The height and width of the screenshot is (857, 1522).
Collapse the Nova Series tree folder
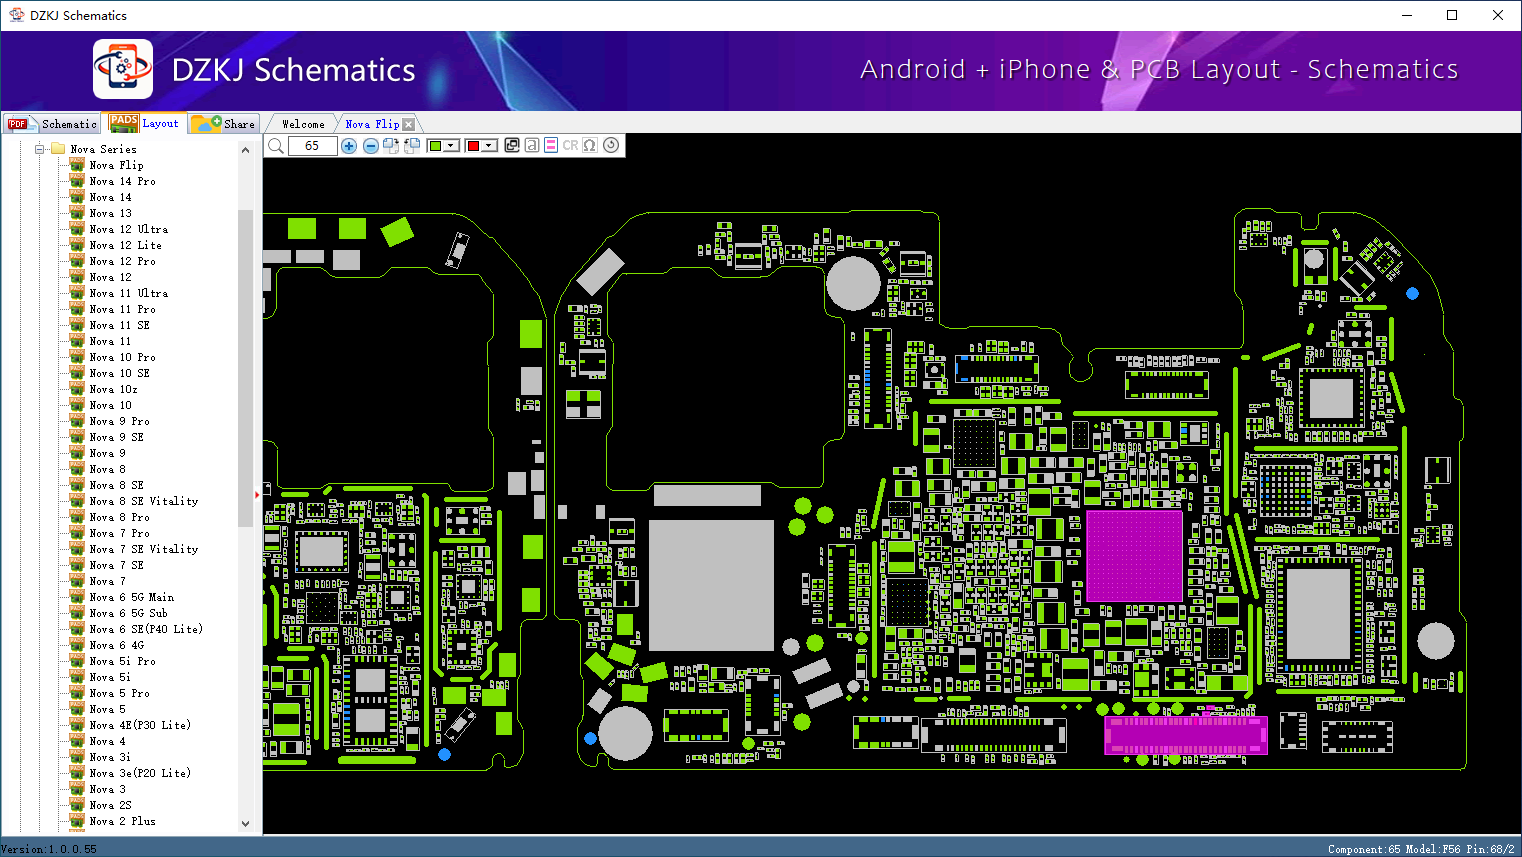(40, 149)
